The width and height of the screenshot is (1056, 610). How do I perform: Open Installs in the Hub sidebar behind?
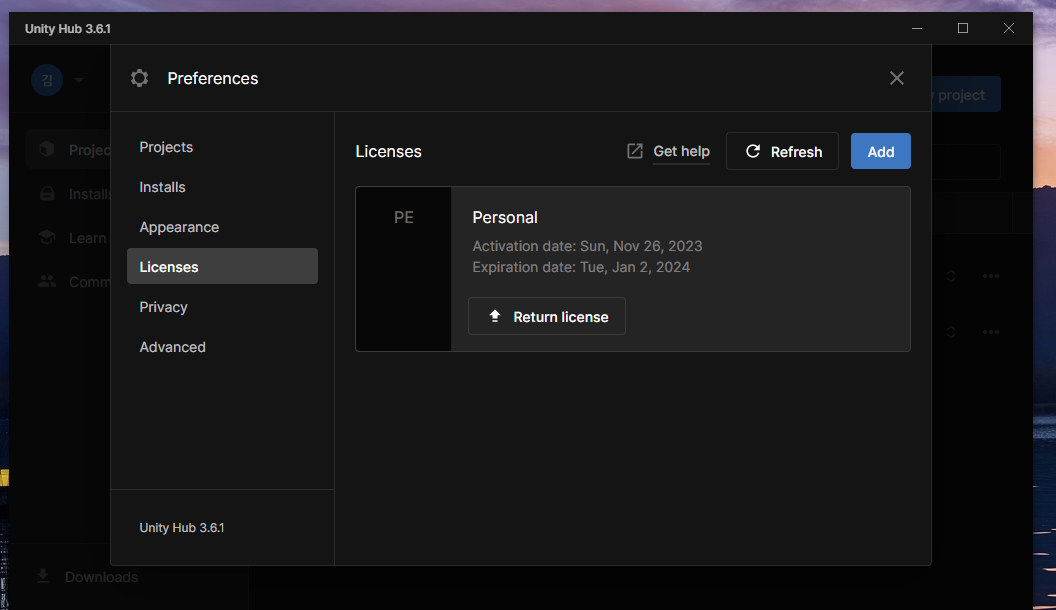point(68,194)
